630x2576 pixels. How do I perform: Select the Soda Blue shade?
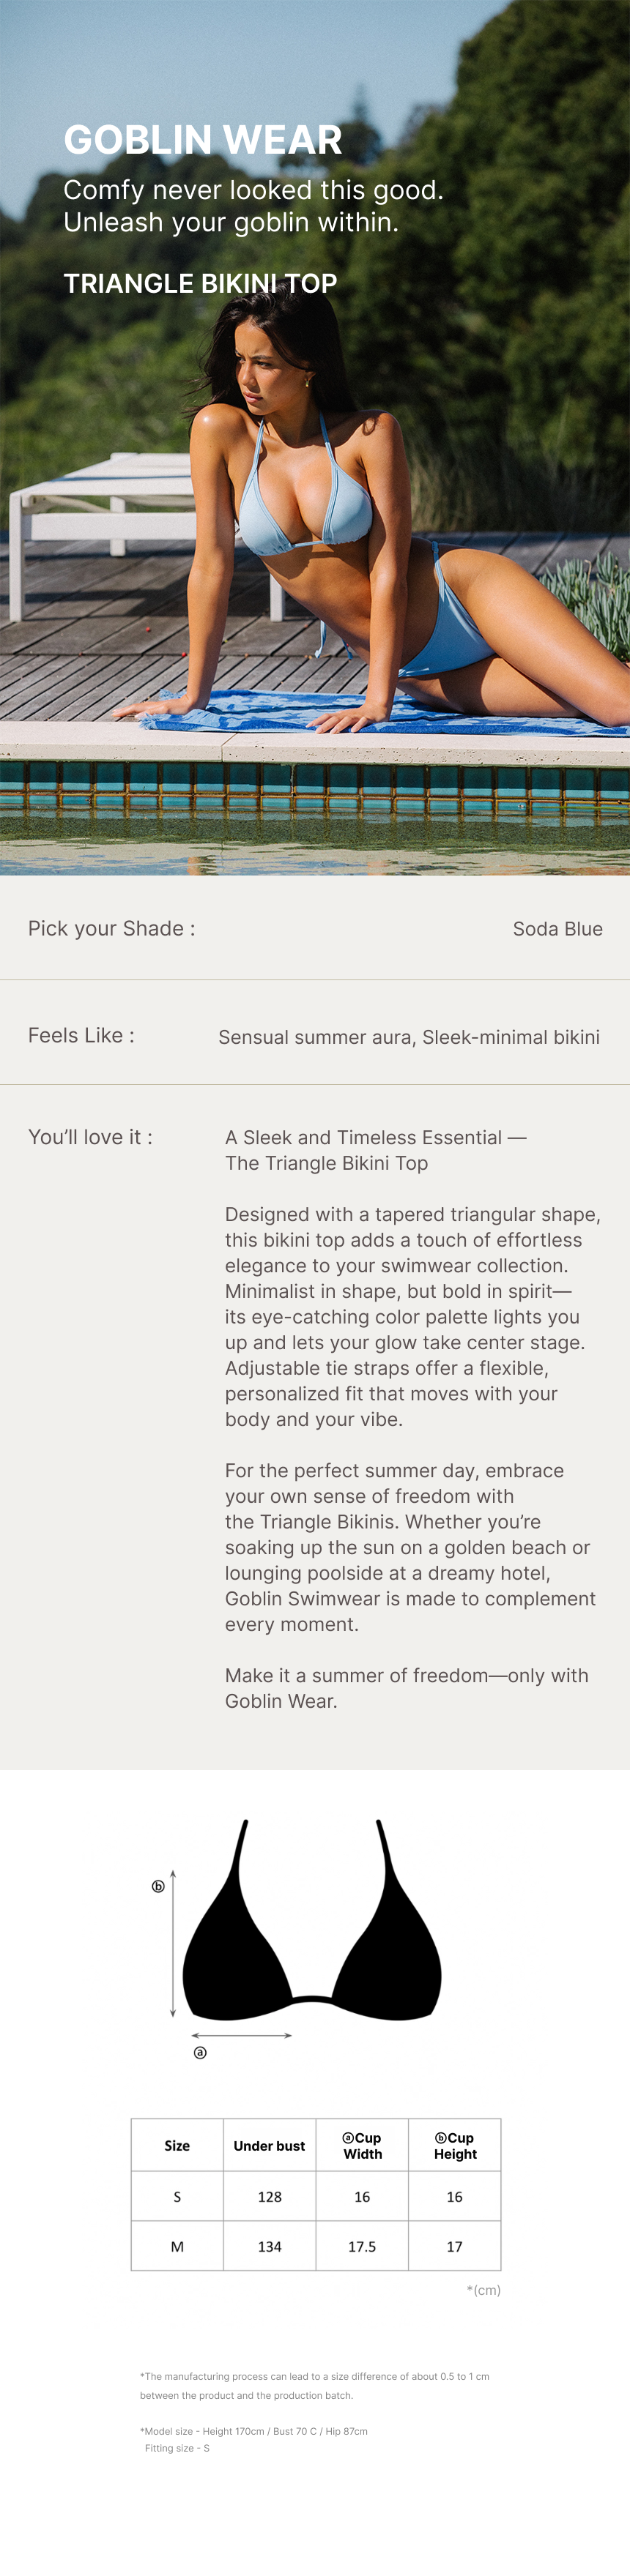(x=557, y=929)
